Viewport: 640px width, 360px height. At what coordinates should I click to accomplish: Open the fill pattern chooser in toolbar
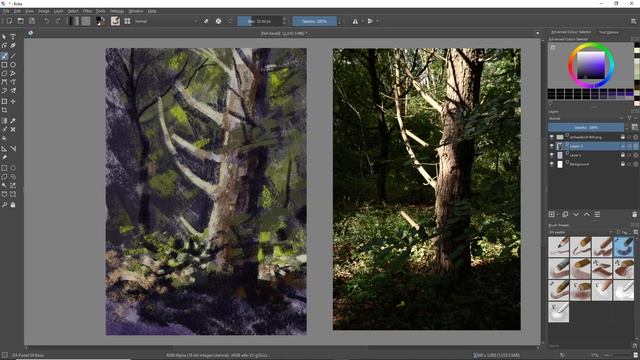[x=86, y=21]
